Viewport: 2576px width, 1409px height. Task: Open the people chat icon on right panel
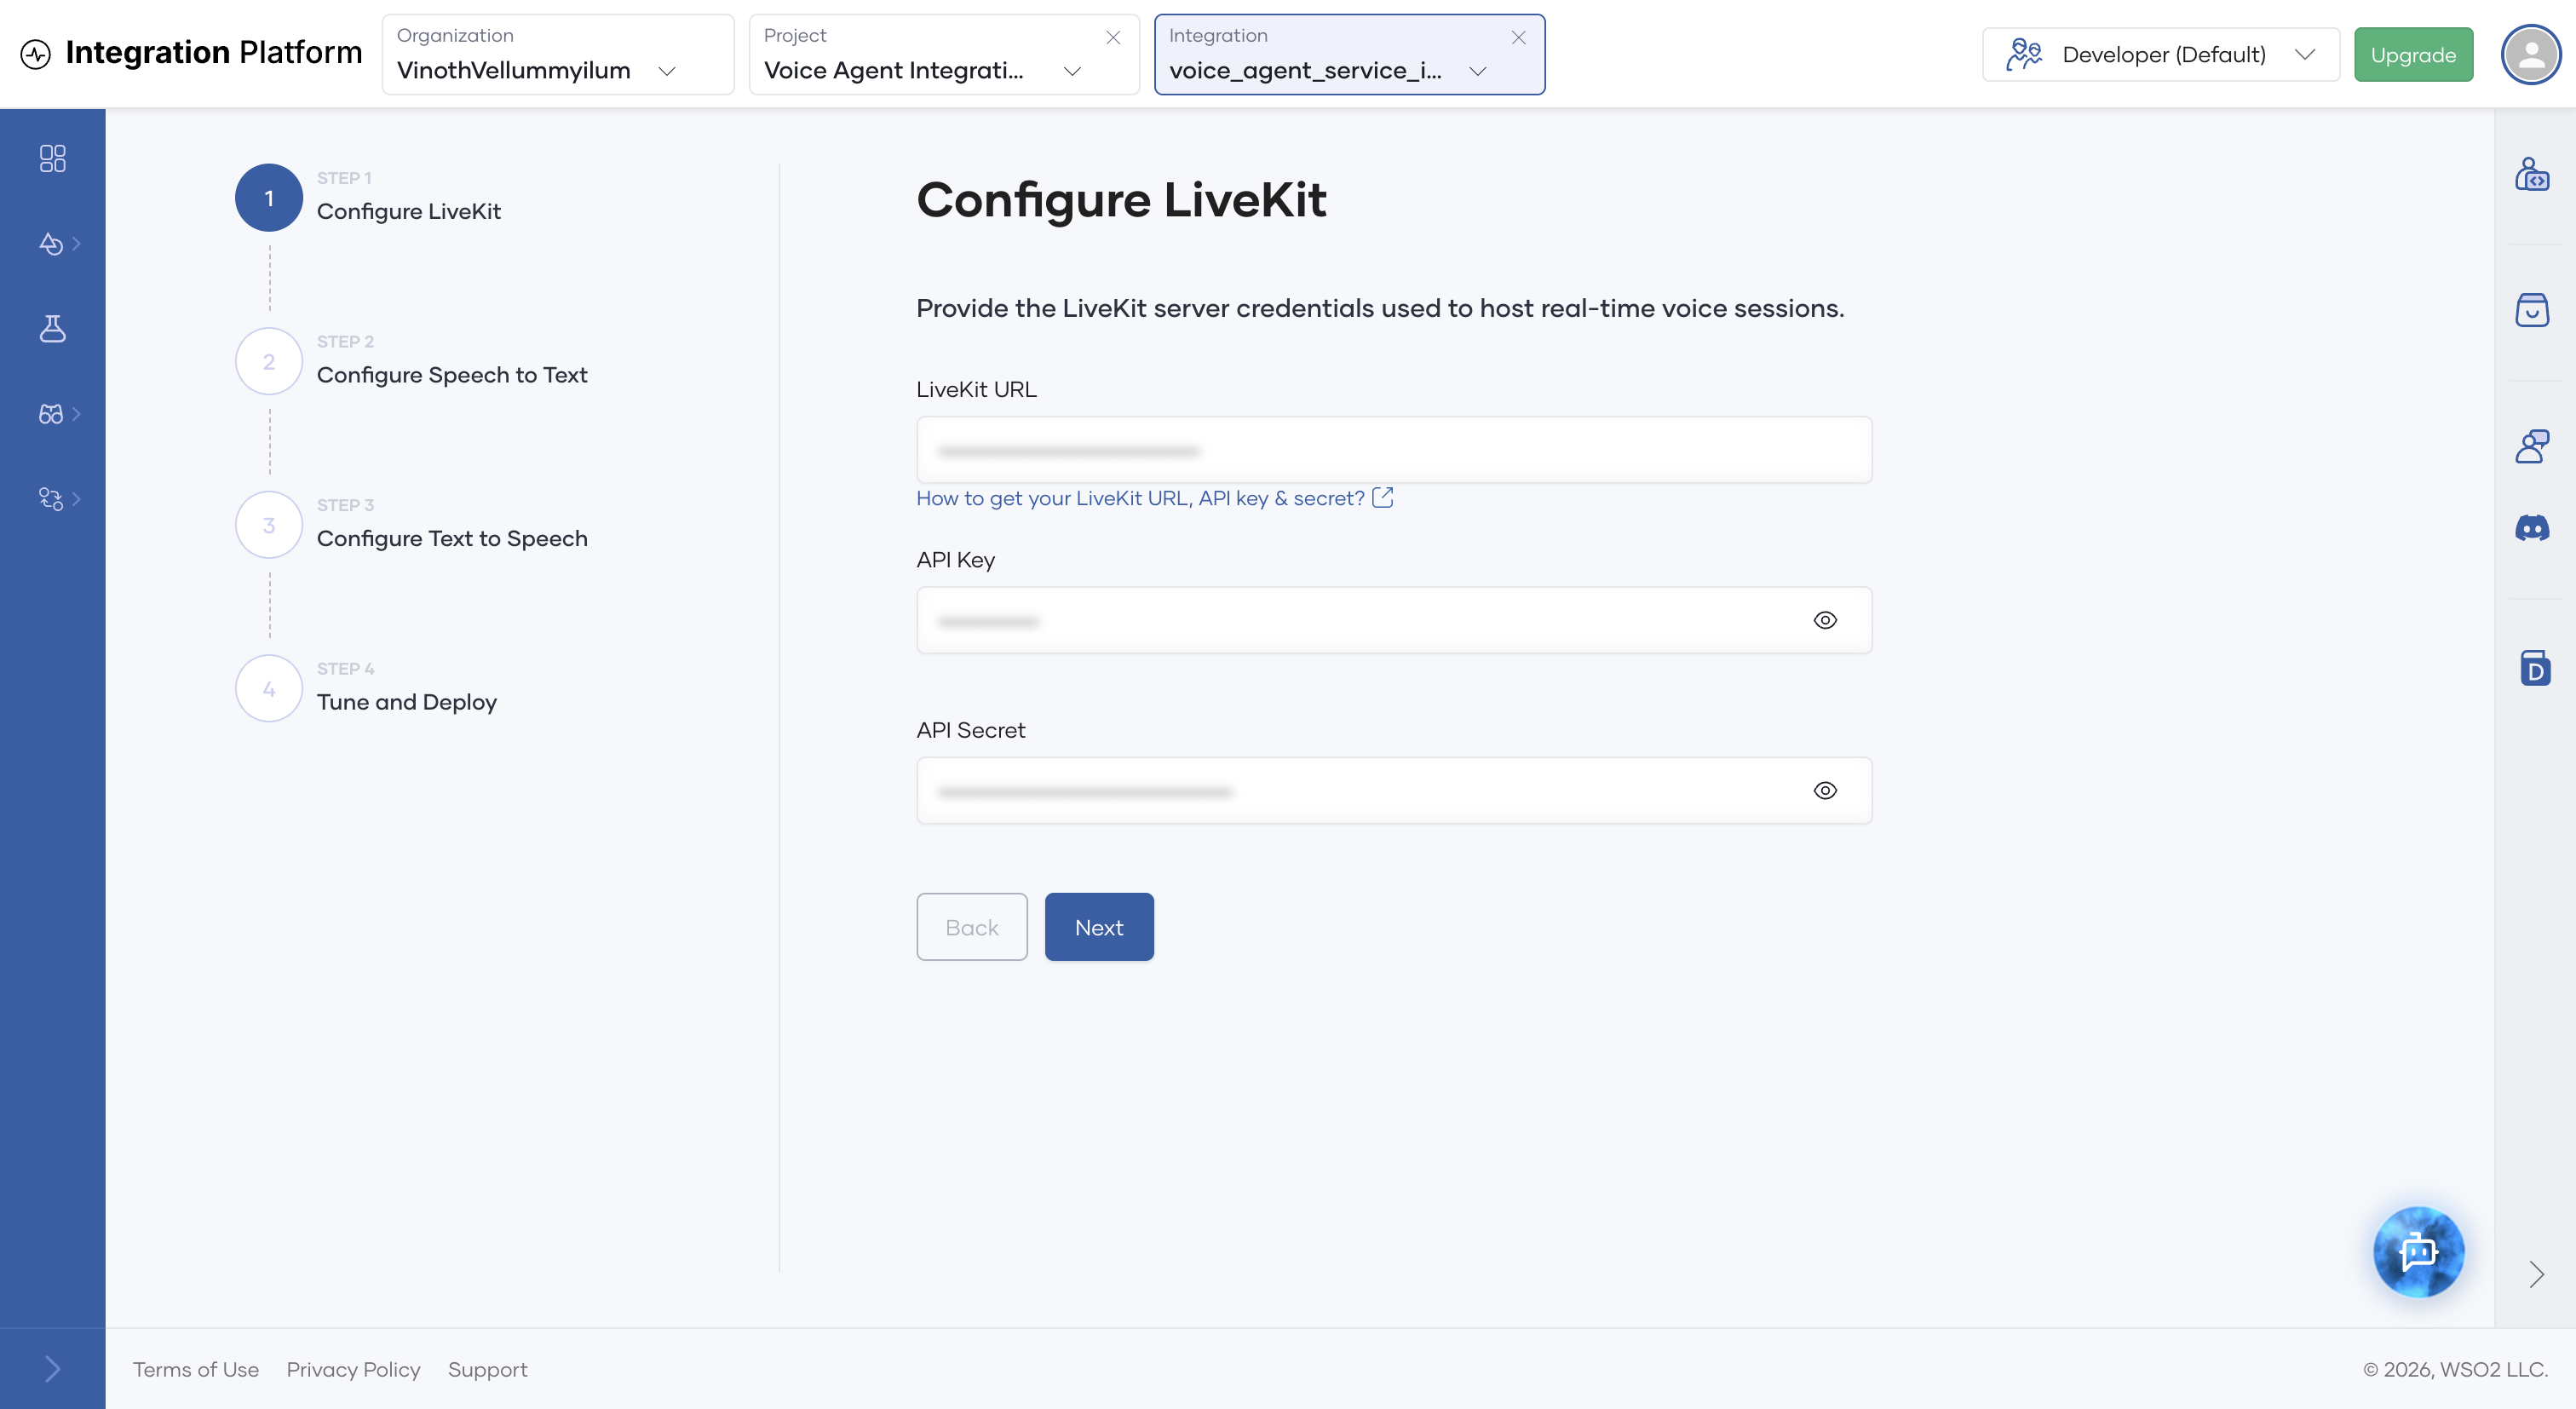[x=2531, y=446]
